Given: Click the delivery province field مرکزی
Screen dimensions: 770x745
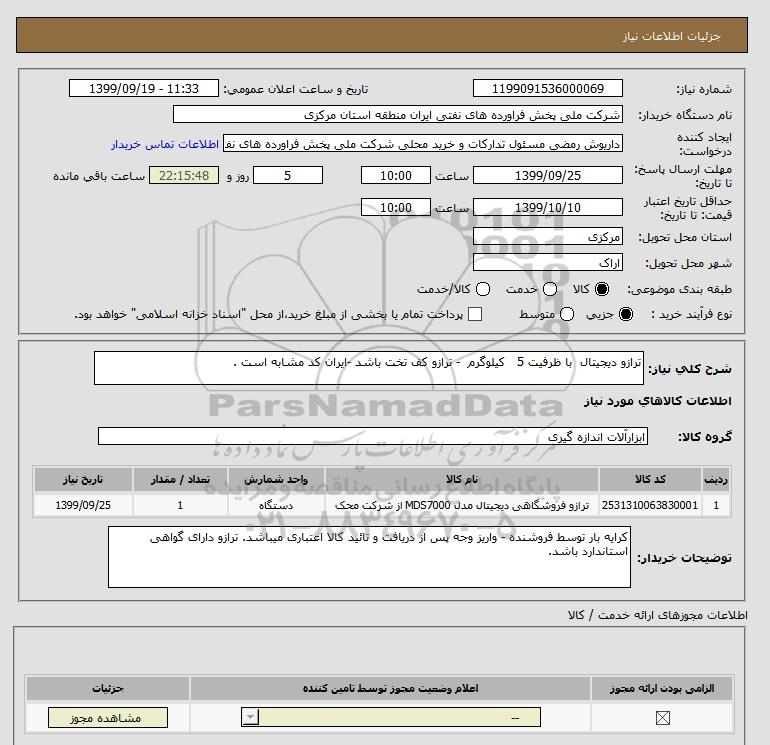Looking at the screenshot, I should 548,237.
